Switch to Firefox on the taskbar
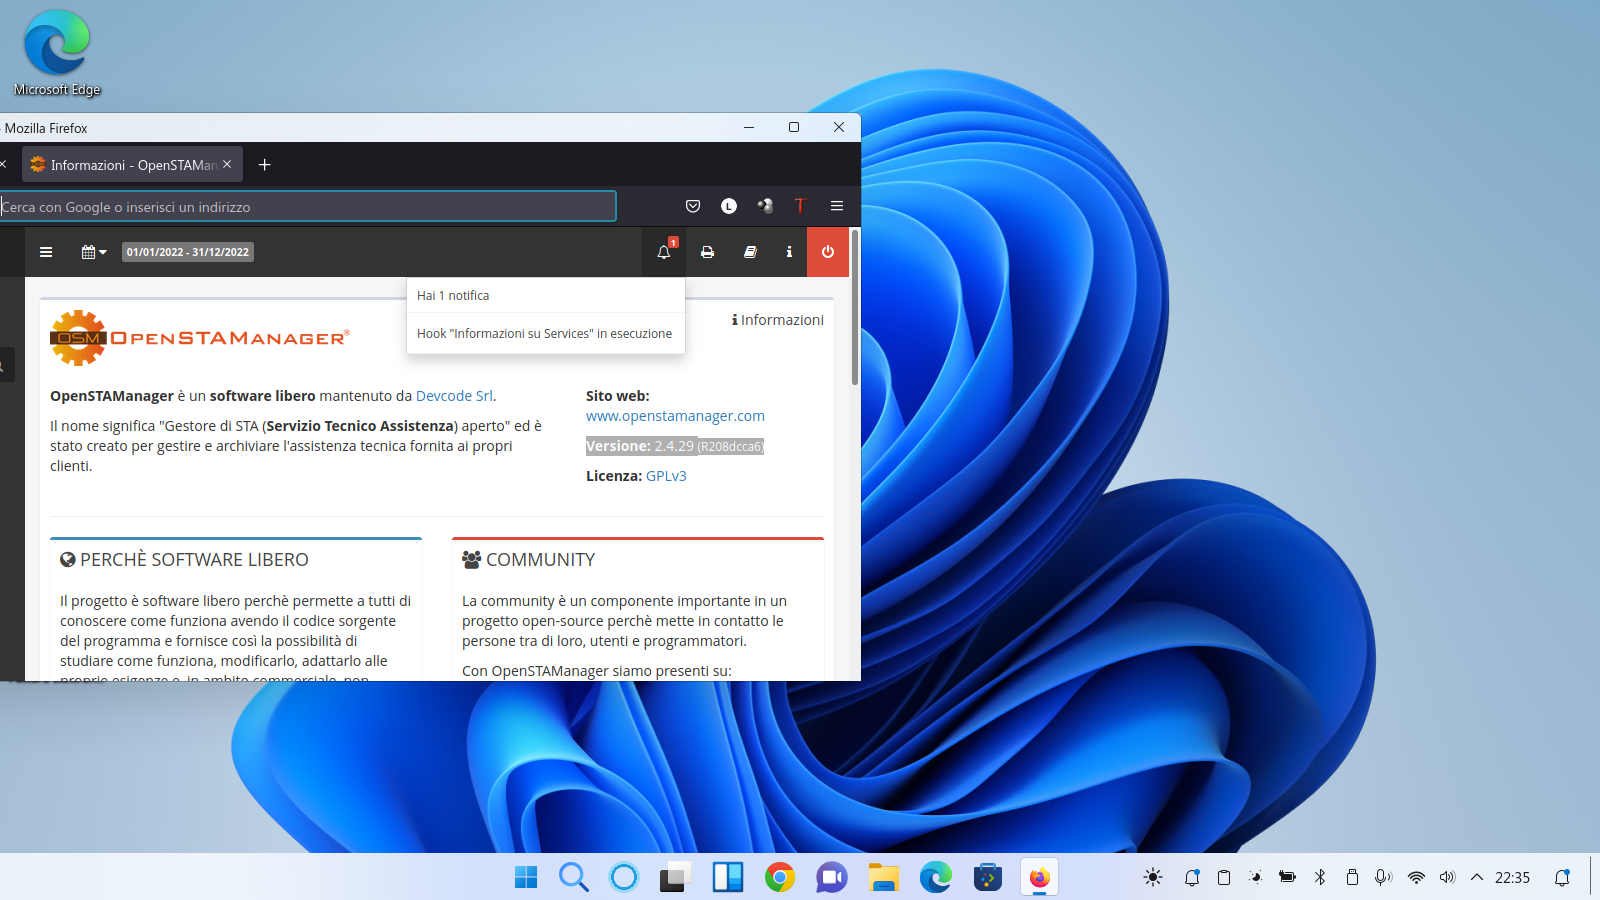This screenshot has height=900, width=1600. click(x=1040, y=877)
